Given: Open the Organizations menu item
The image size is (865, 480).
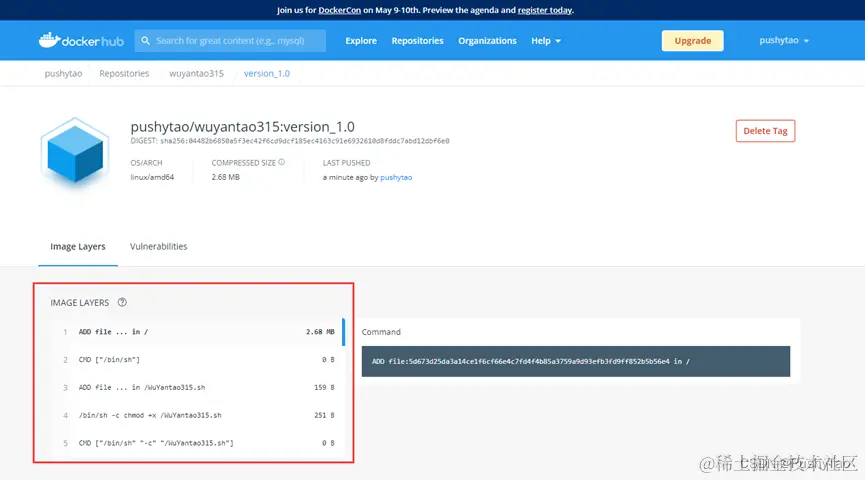Looking at the screenshot, I should tap(487, 41).
